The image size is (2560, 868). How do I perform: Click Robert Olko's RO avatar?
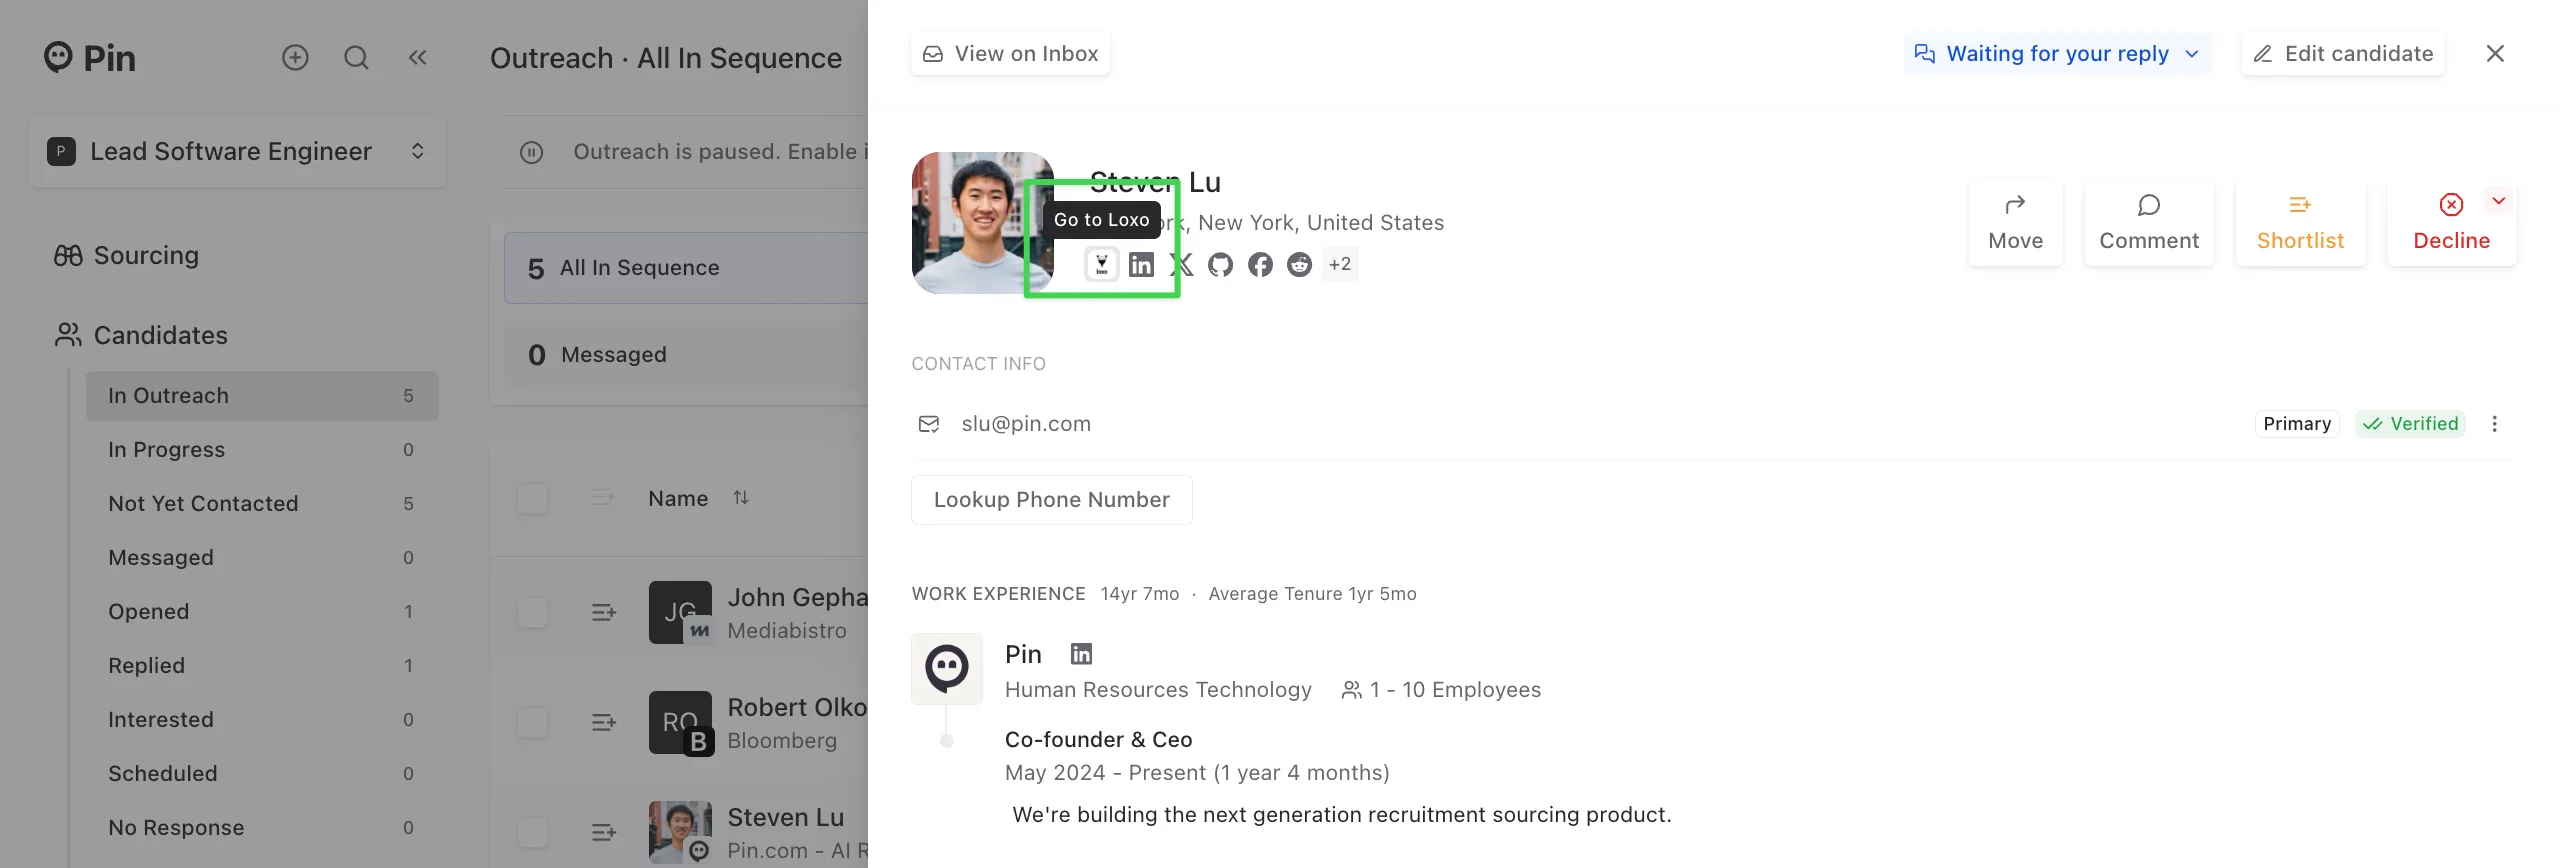[680, 722]
